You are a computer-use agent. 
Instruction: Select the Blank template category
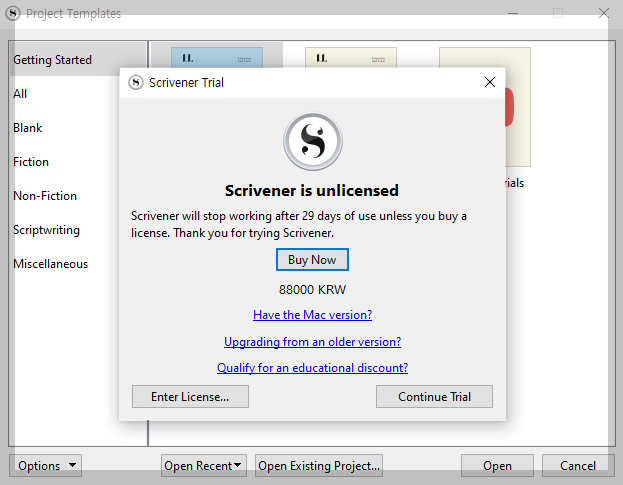pos(27,128)
